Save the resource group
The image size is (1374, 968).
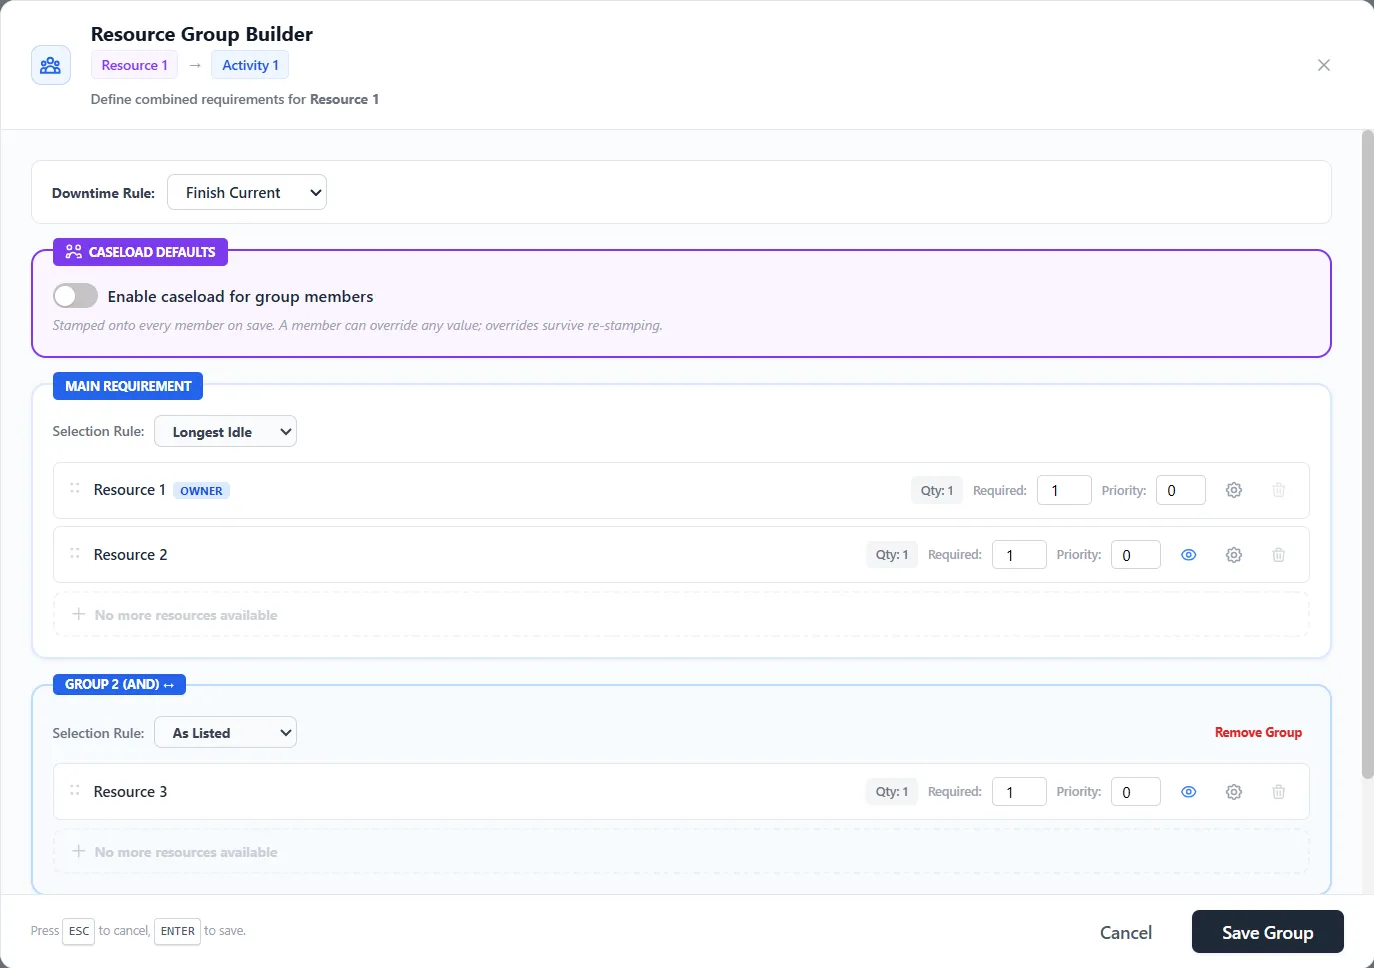coord(1268,932)
